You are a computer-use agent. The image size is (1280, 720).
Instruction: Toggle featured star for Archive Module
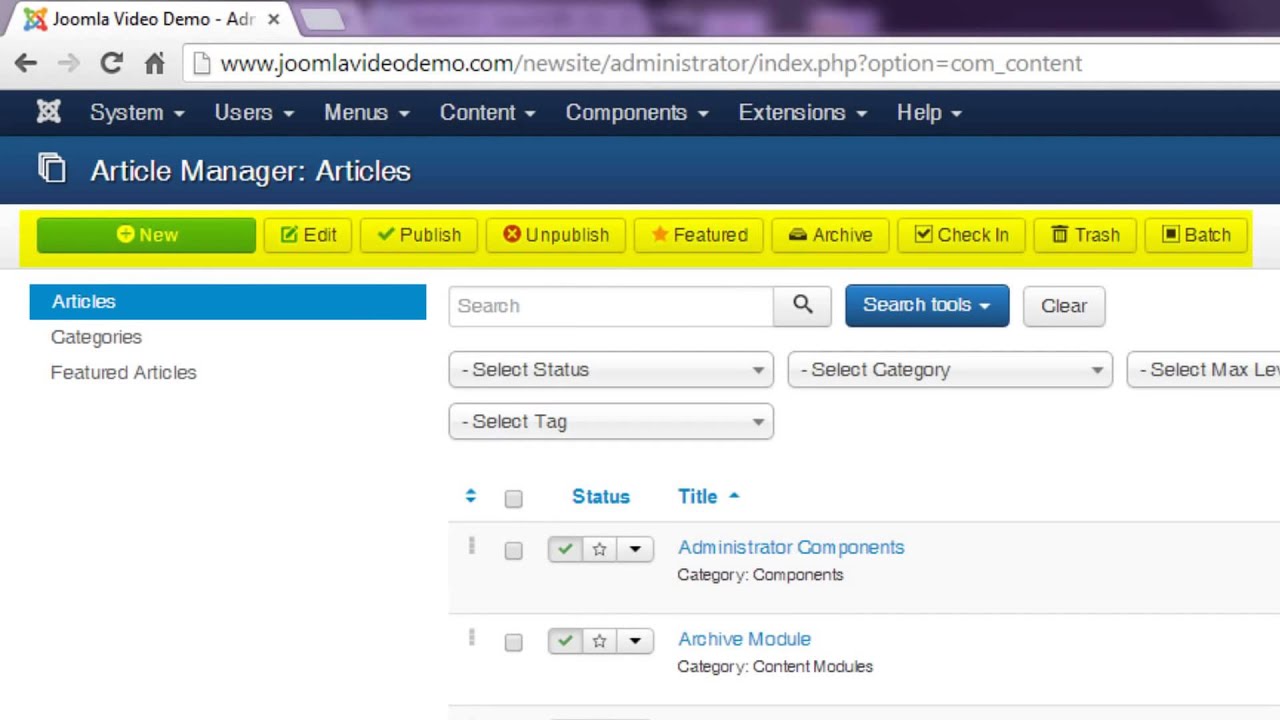(x=599, y=641)
